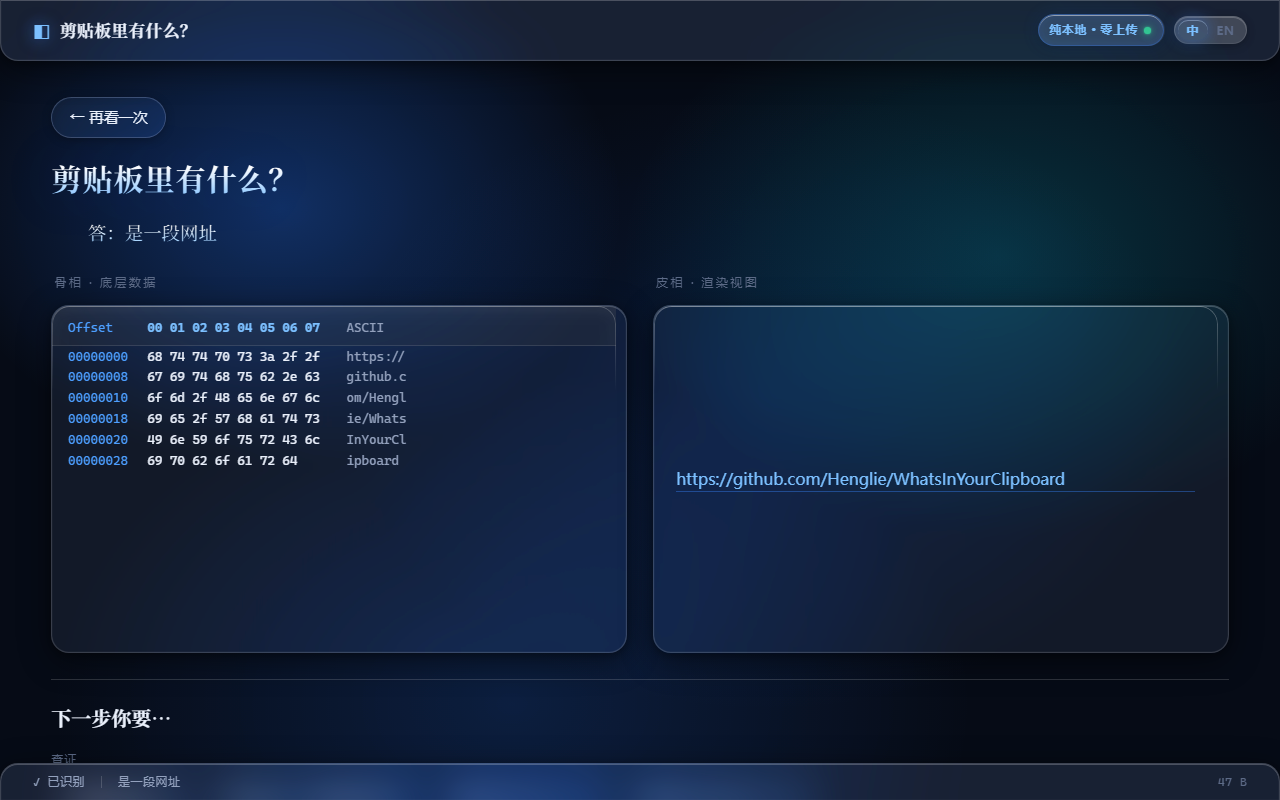This screenshot has width=1280, height=800.
Task: Select offset row 00000000
Action: click(98, 357)
